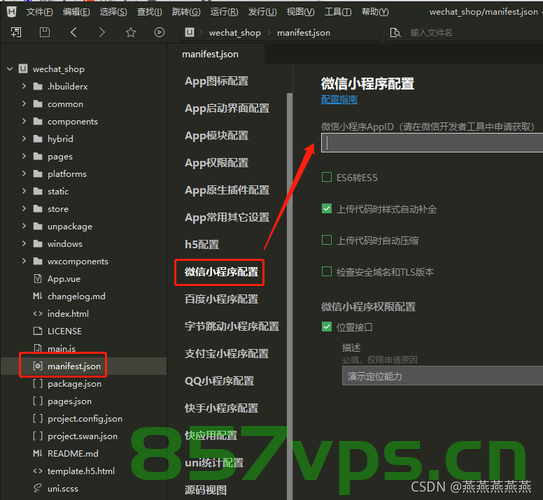Open the 文件(F) menu
The height and width of the screenshot is (500, 543).
(40, 12)
